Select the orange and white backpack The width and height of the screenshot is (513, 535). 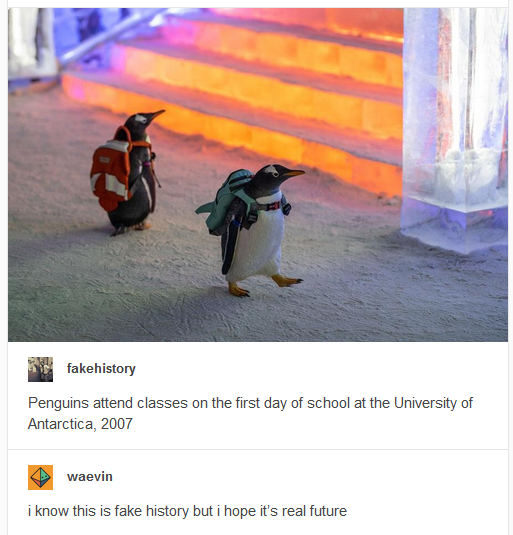pos(113,171)
